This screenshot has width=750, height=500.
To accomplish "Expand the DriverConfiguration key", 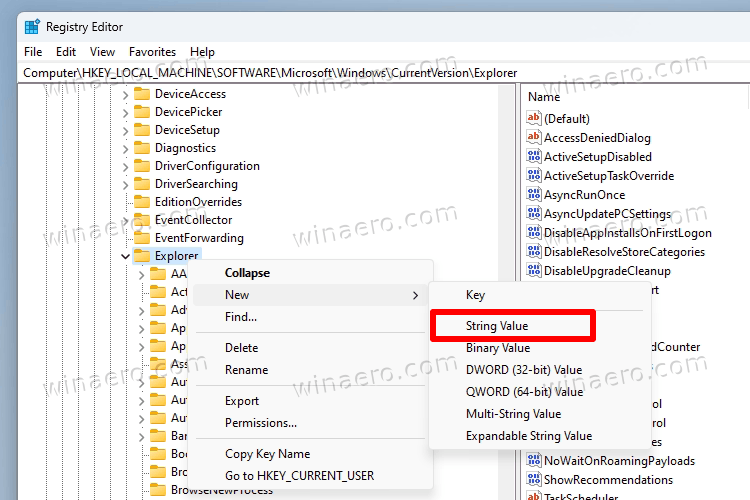I will 125,167.
